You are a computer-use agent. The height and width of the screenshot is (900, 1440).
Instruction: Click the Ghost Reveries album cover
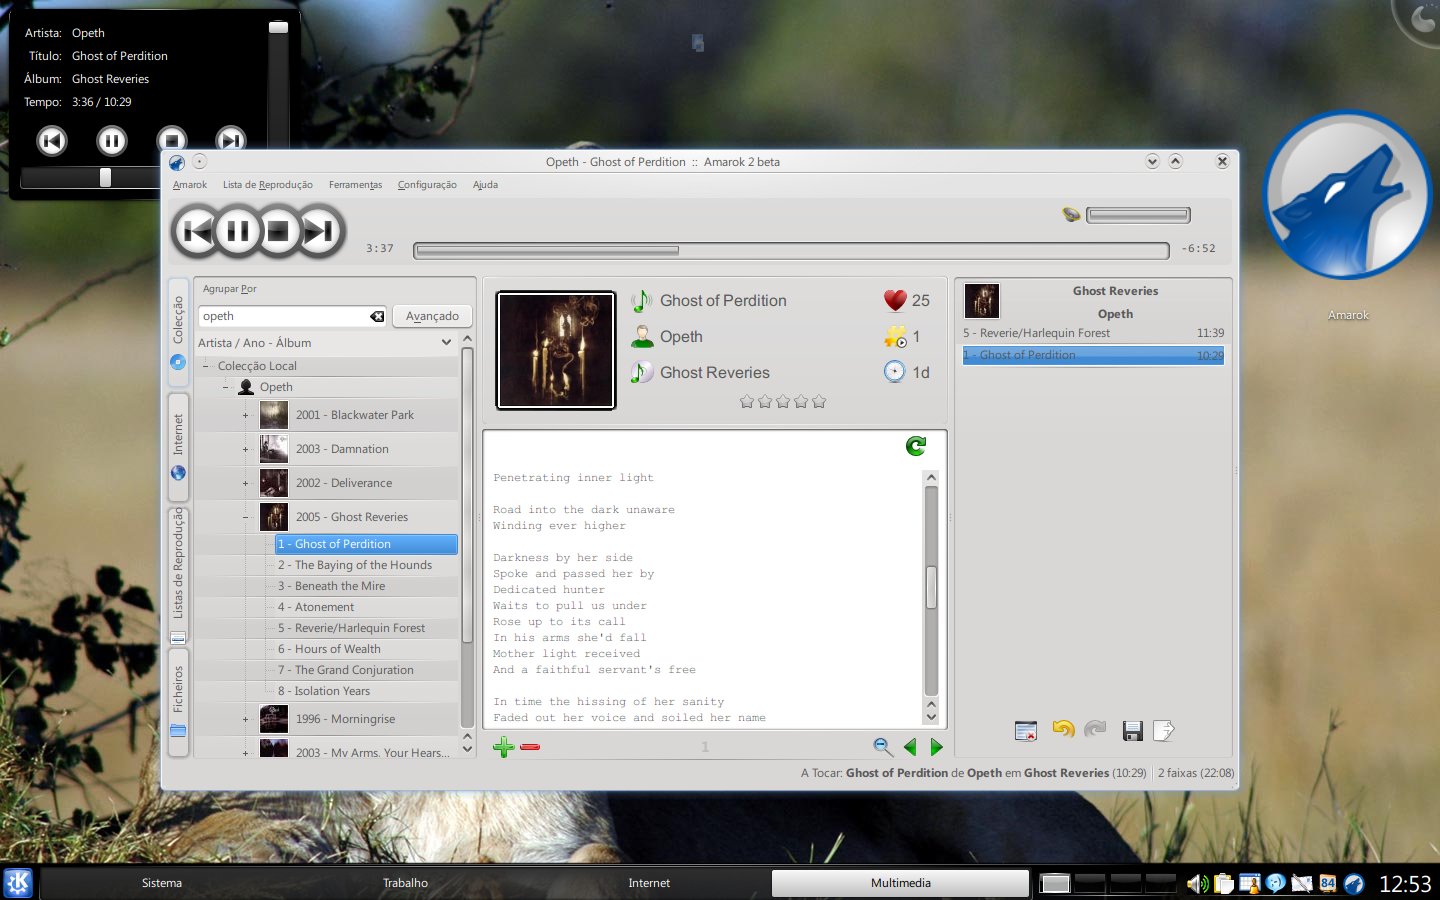tap(556, 350)
